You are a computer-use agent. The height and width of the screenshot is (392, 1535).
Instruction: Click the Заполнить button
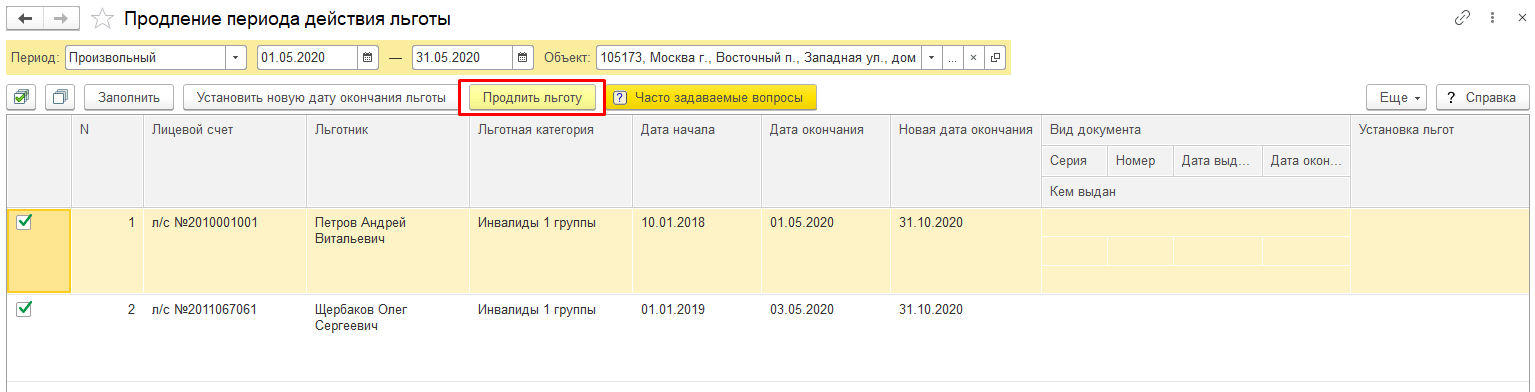129,97
